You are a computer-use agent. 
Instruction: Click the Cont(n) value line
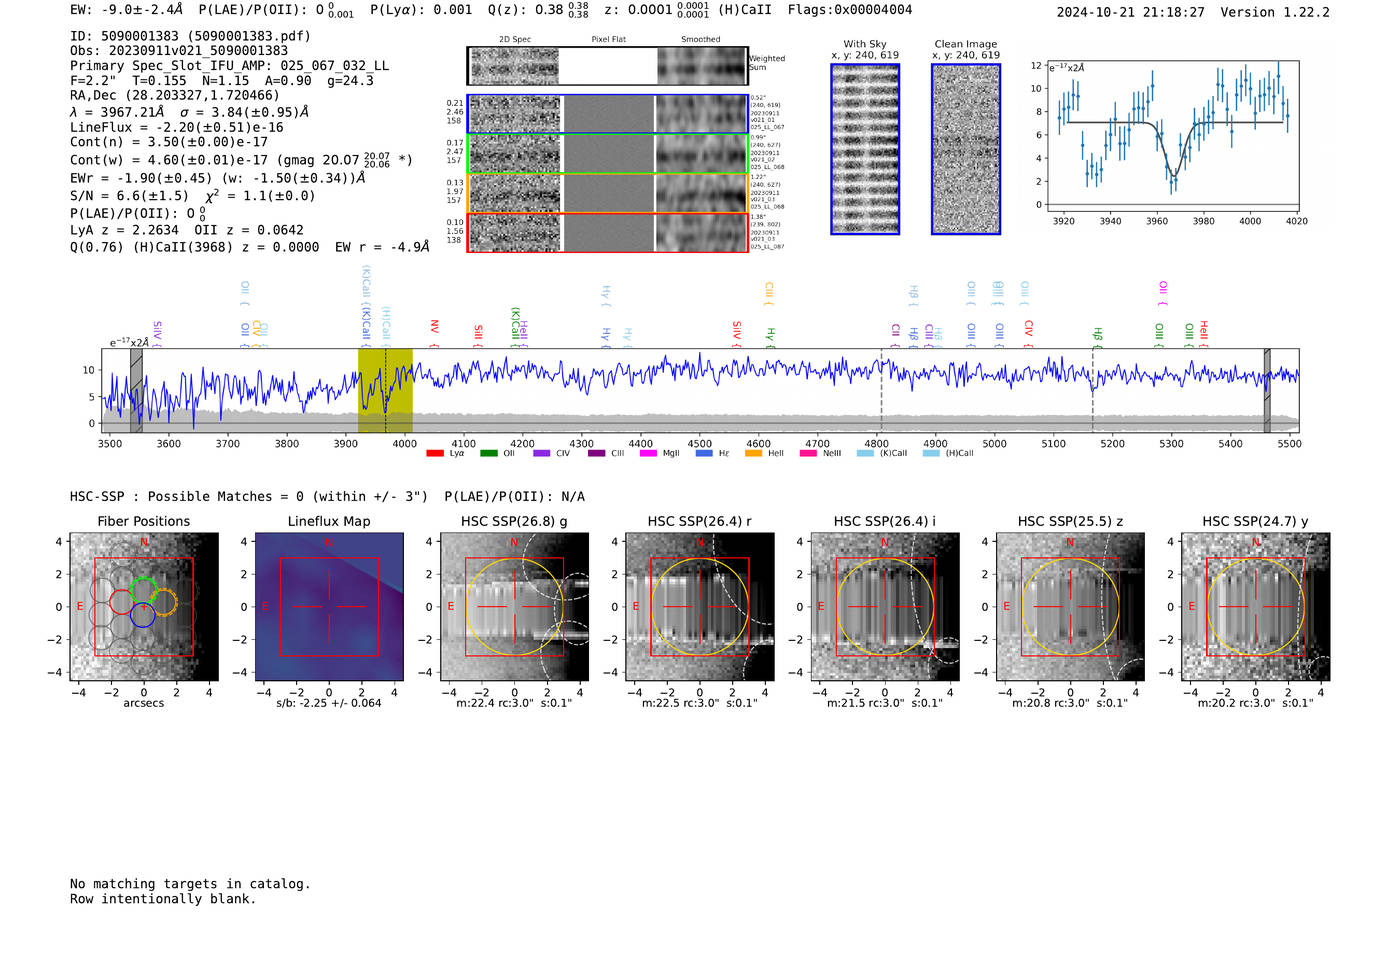coord(169,142)
